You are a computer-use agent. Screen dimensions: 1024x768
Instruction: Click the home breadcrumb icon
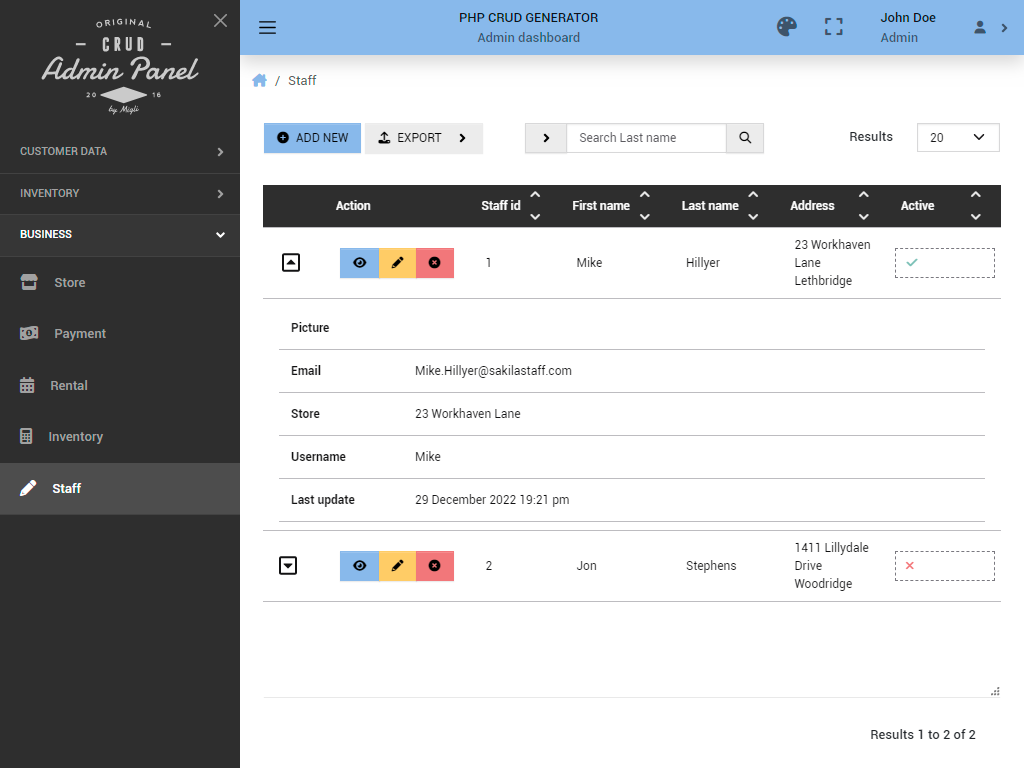click(260, 81)
